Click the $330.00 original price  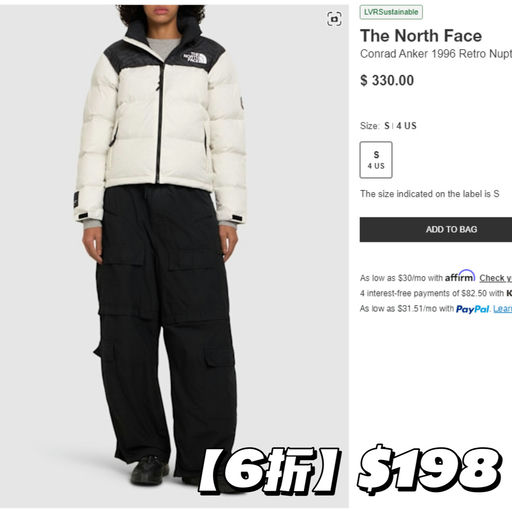point(387,80)
